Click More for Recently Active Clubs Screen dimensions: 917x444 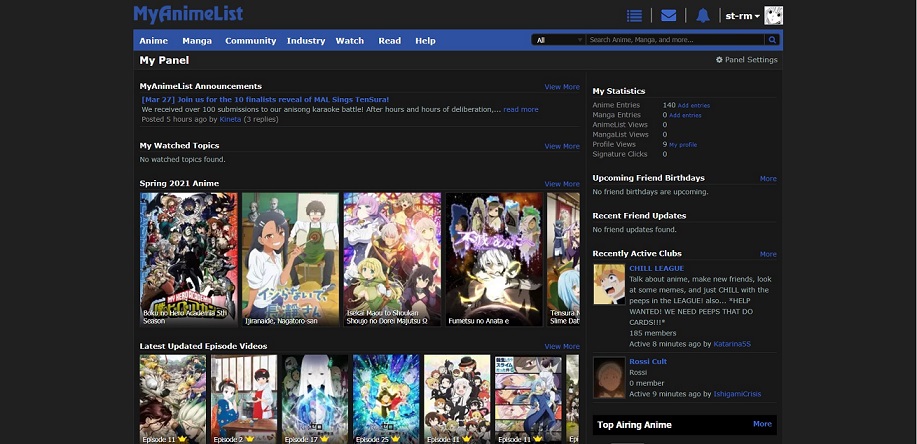click(768, 254)
